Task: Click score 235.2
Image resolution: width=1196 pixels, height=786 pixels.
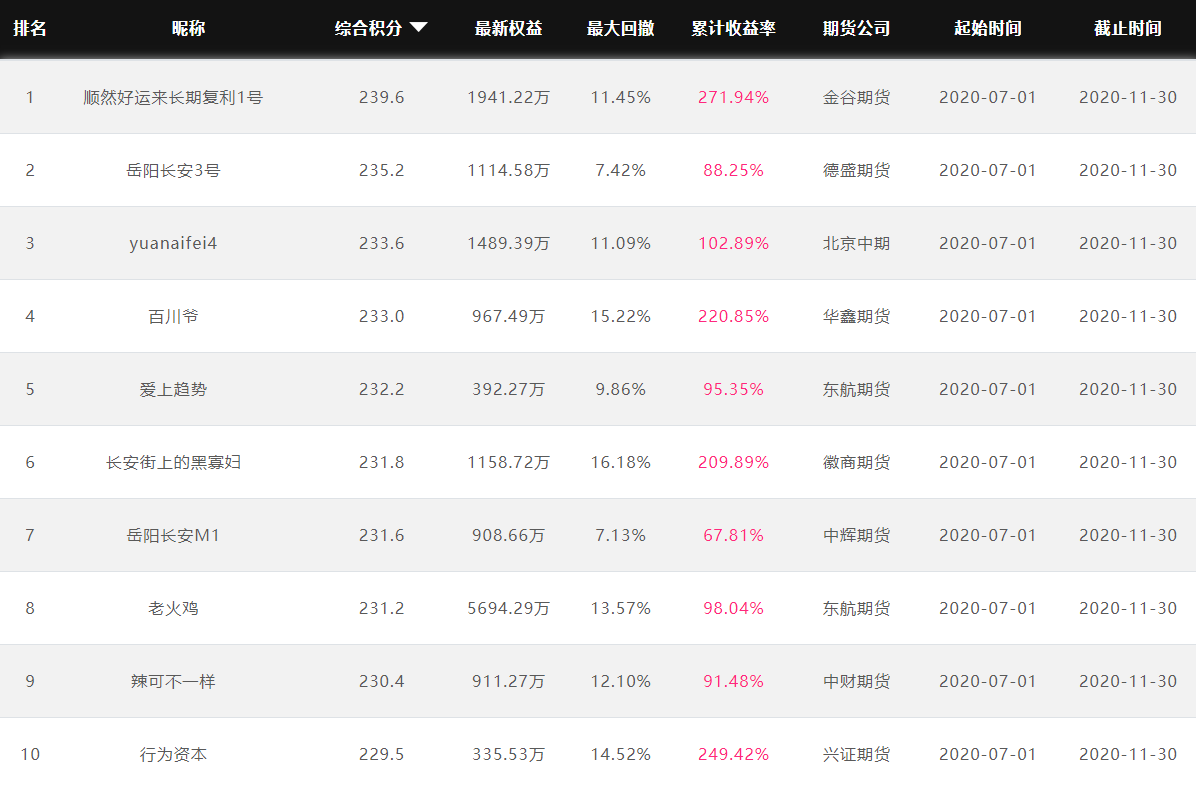Action: (381, 170)
